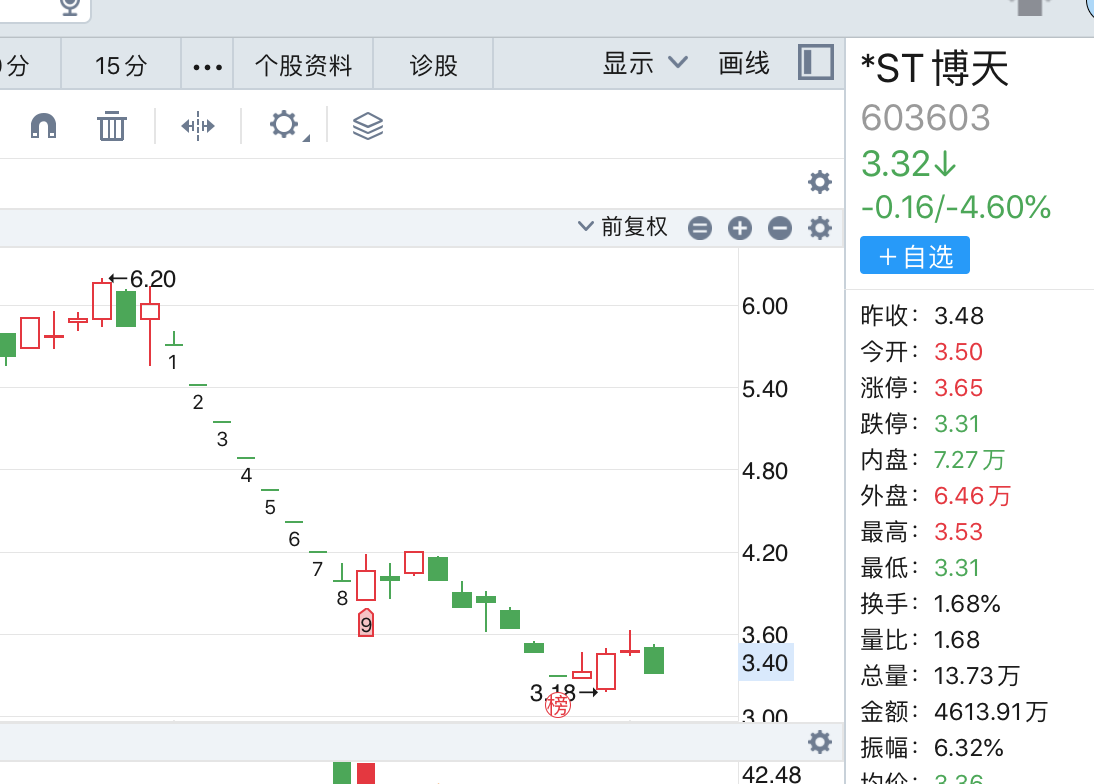Click the circled equals icon beside 前复权
The height and width of the screenshot is (784, 1094).
click(x=700, y=228)
